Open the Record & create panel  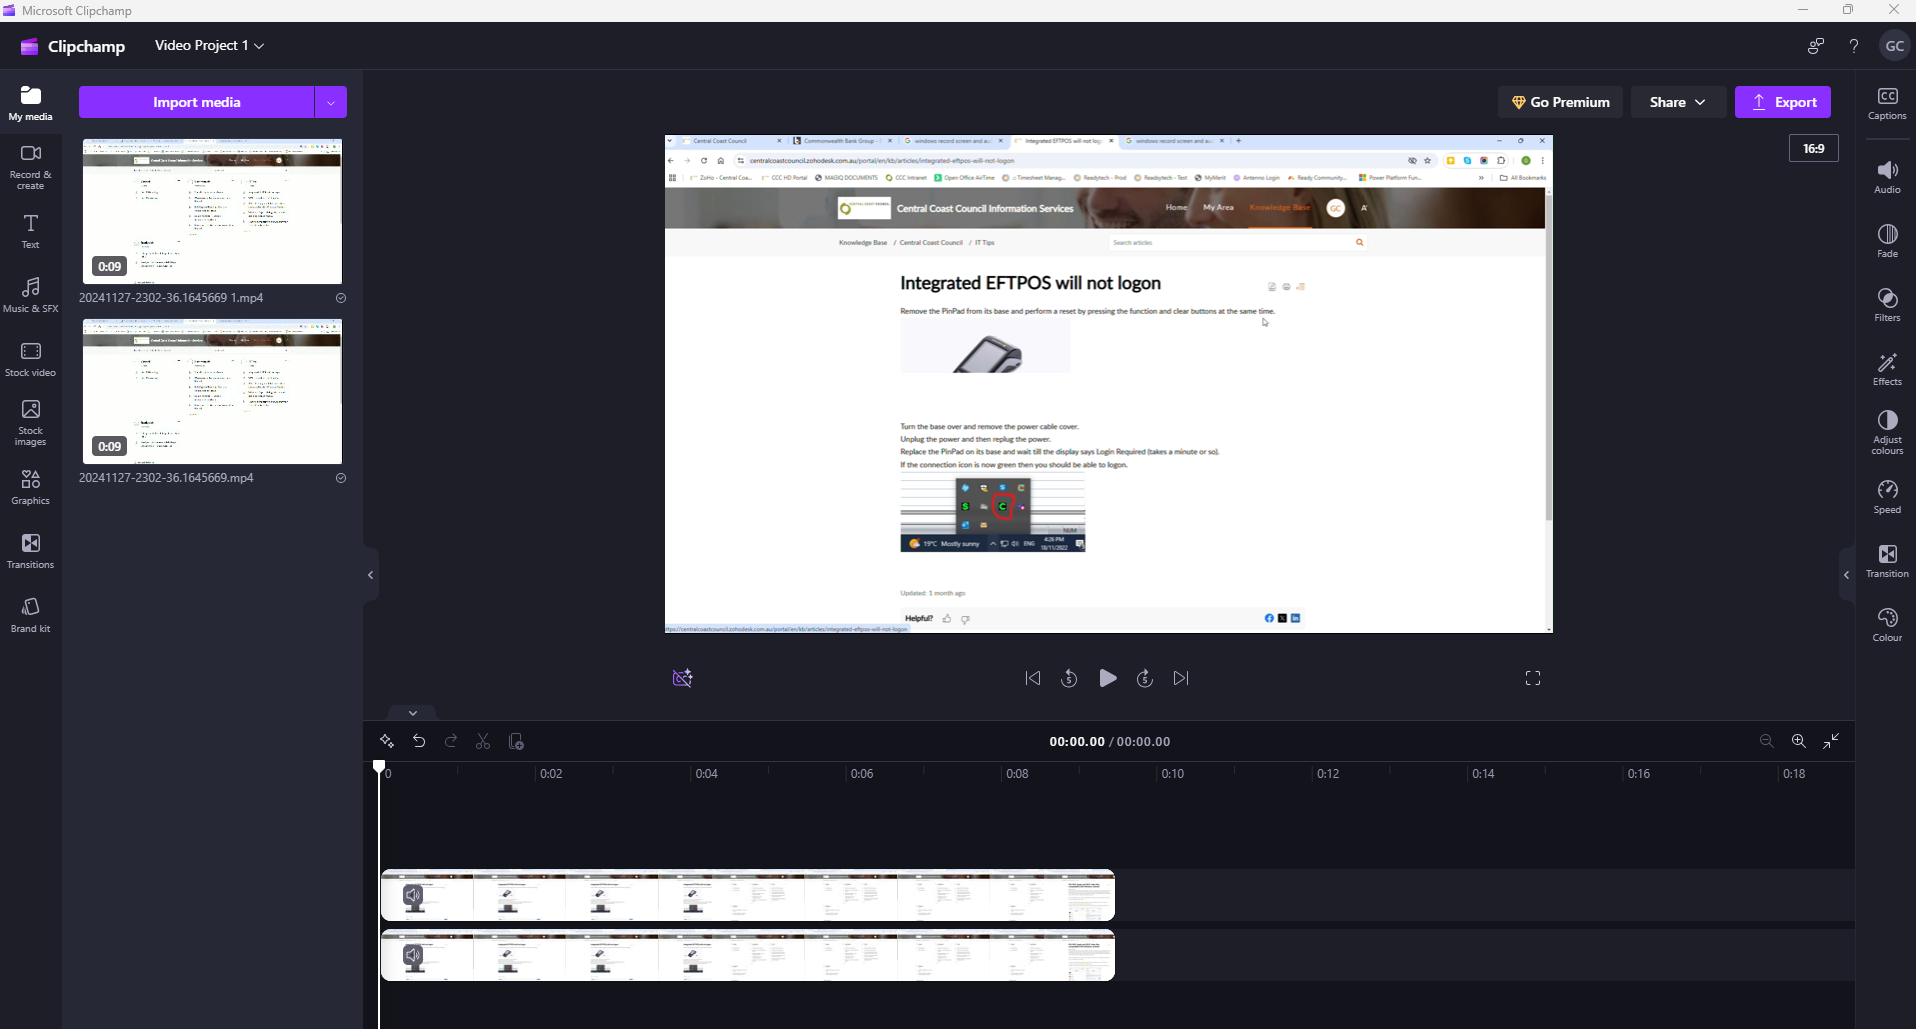tap(31, 166)
